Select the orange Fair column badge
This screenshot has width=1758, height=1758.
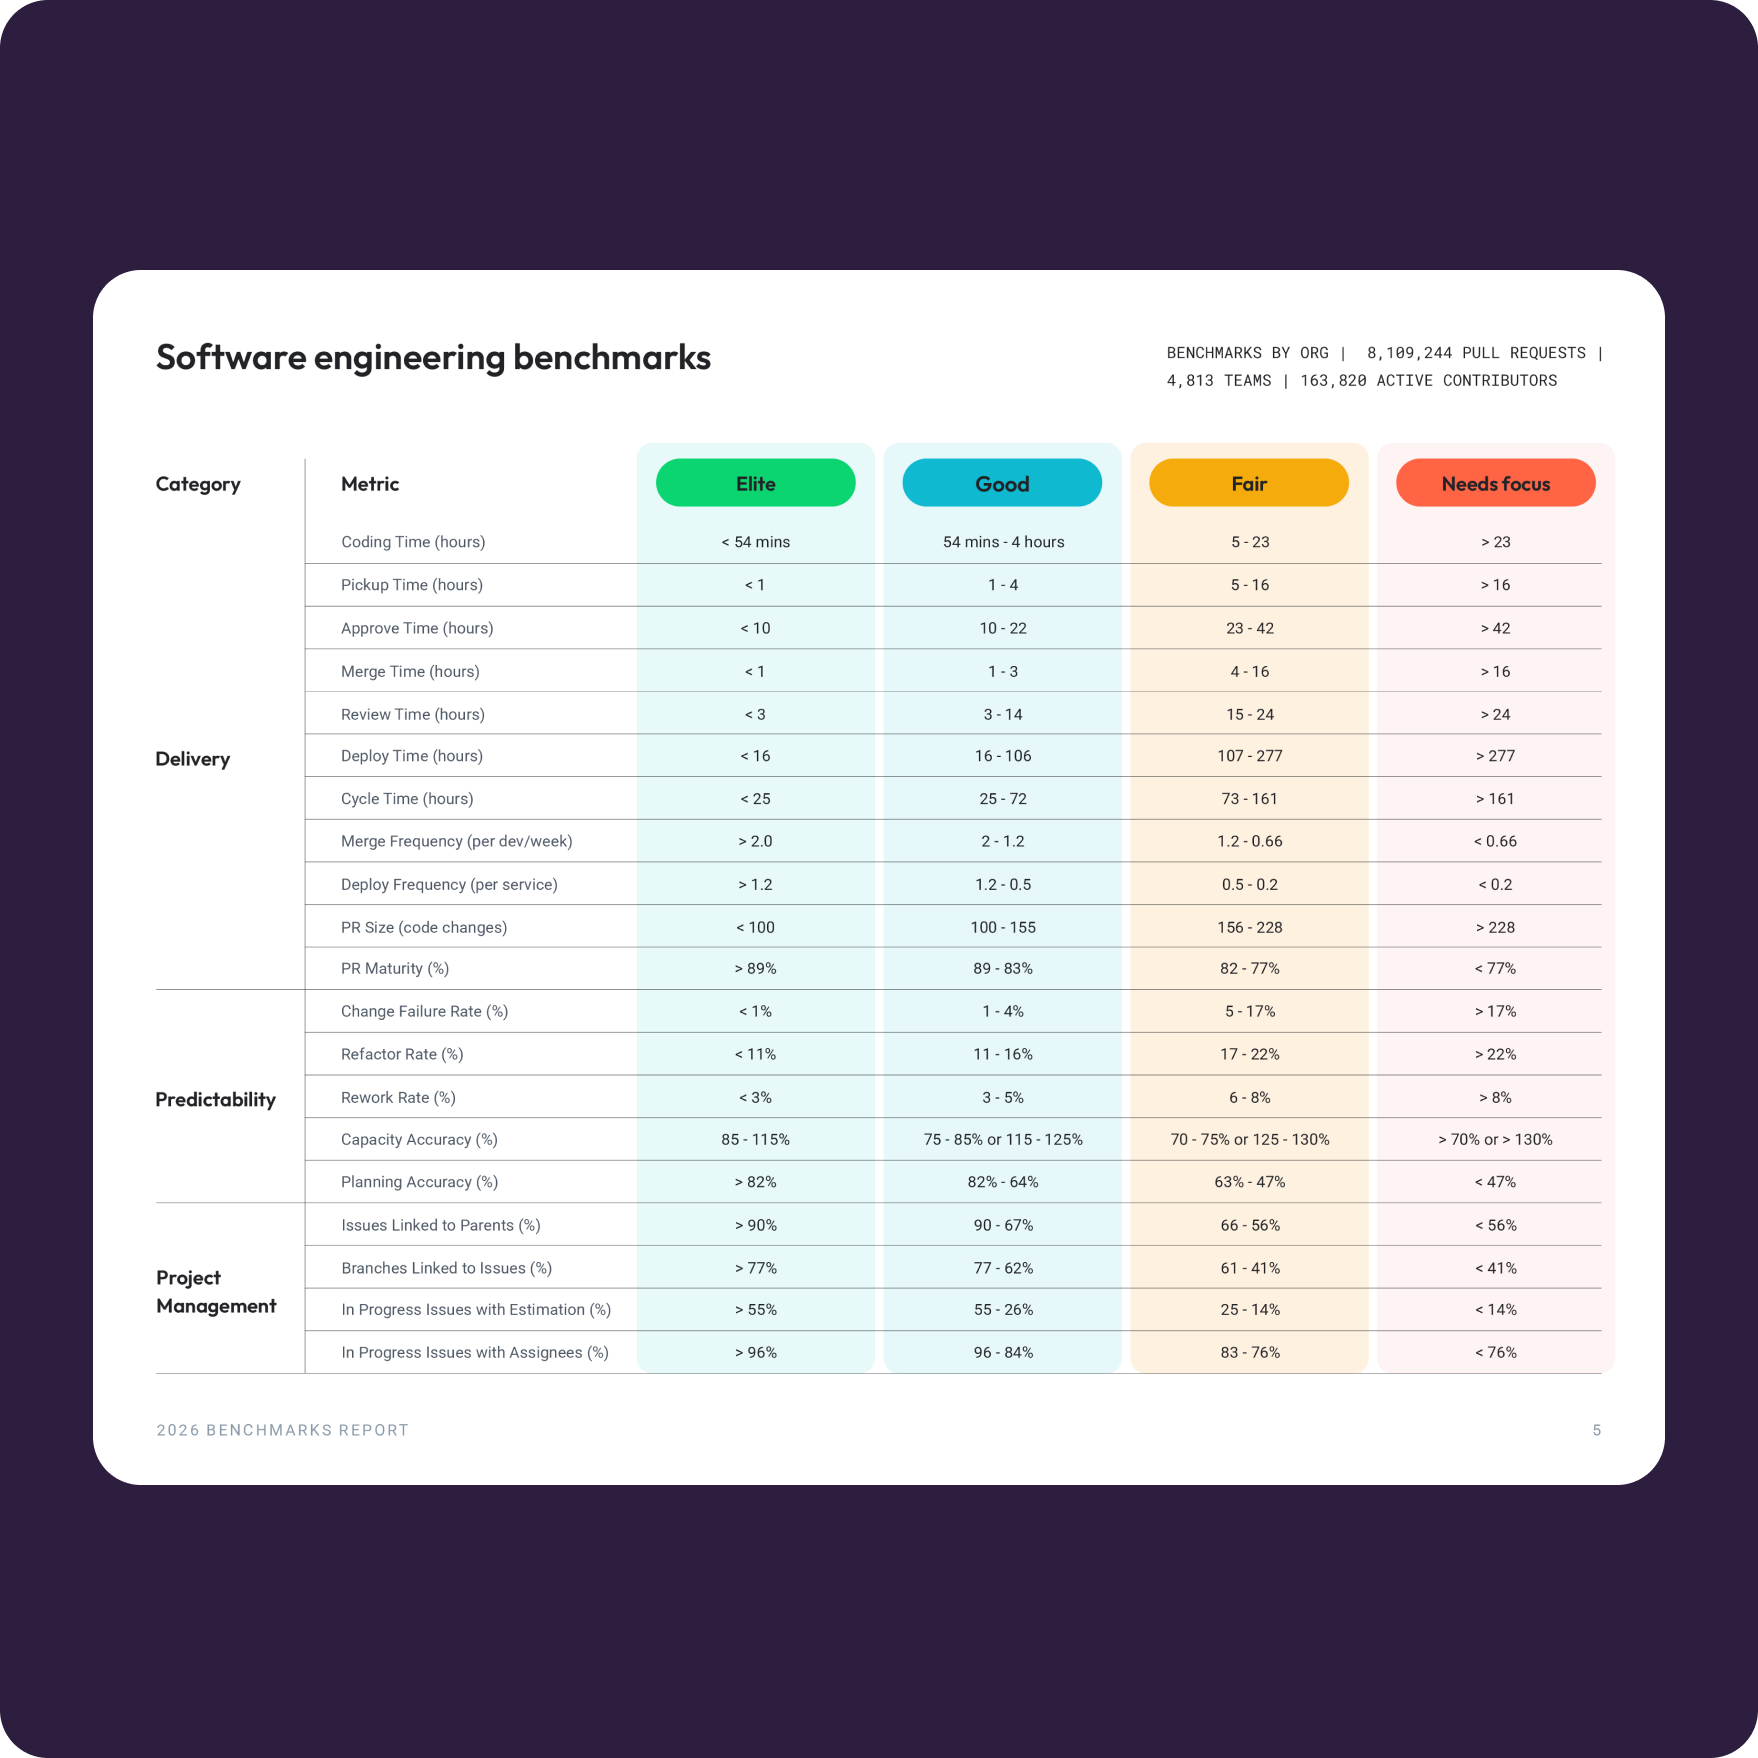pos(1249,483)
